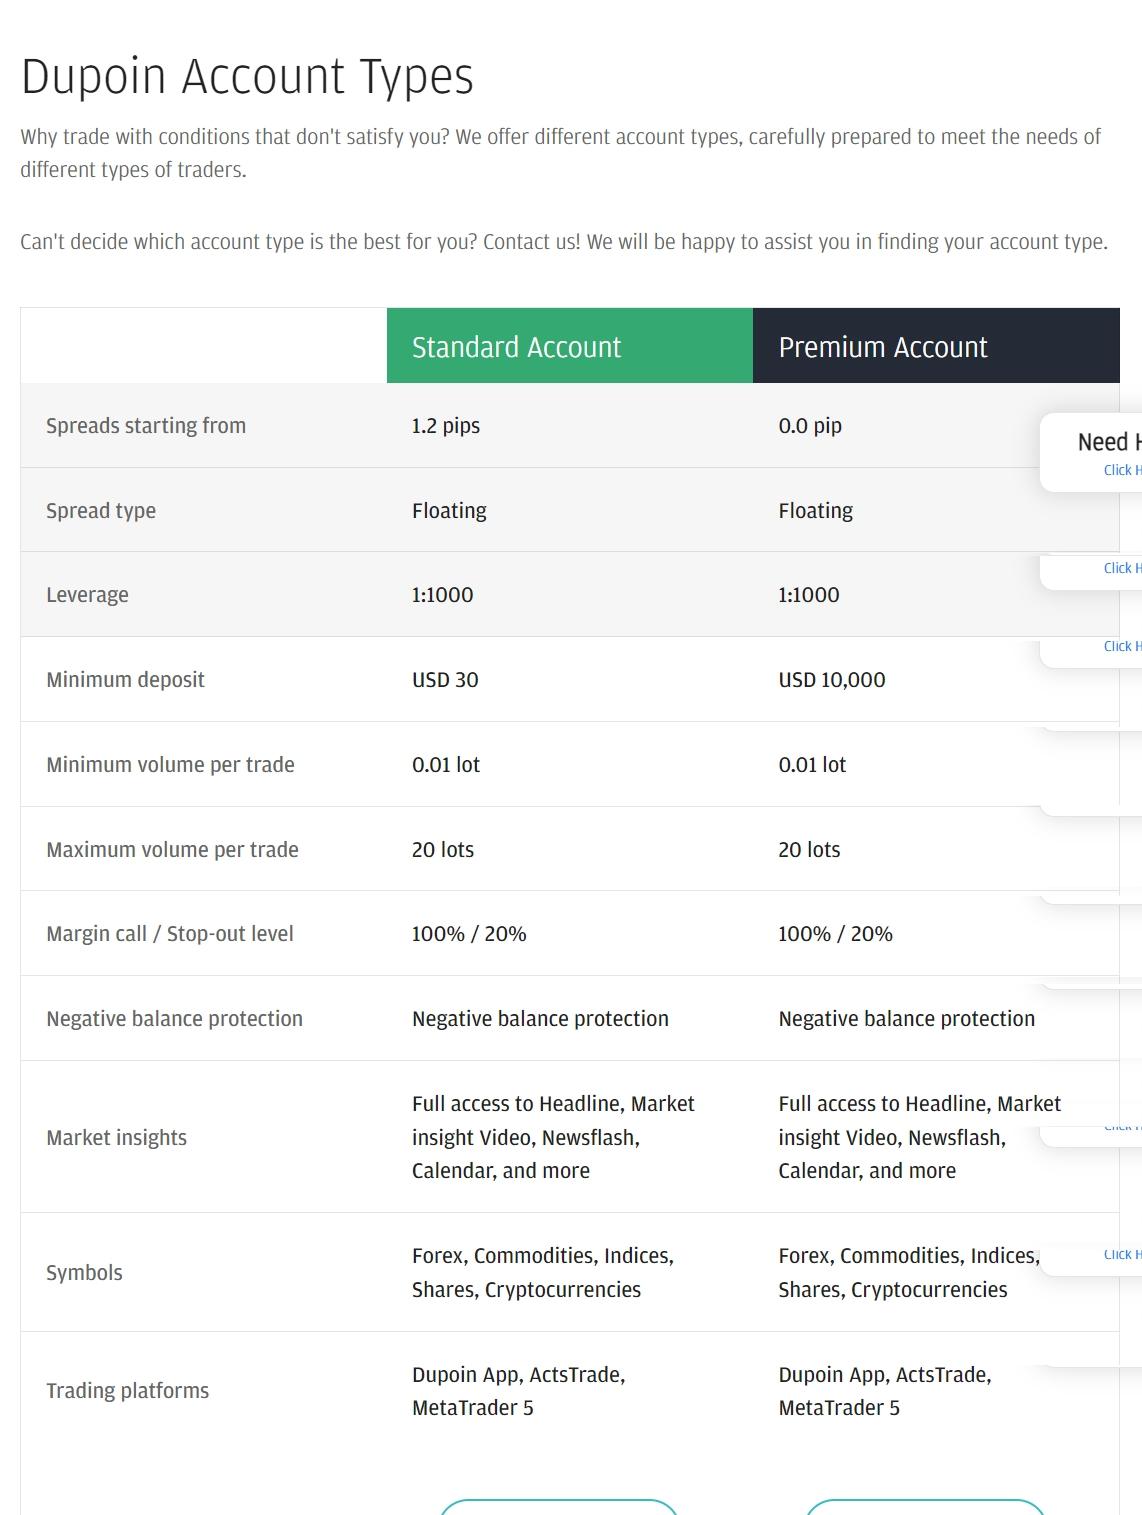Viewport: 1142px width, 1515px height.
Task: Click the 'Spread type' row label
Action: click(101, 511)
